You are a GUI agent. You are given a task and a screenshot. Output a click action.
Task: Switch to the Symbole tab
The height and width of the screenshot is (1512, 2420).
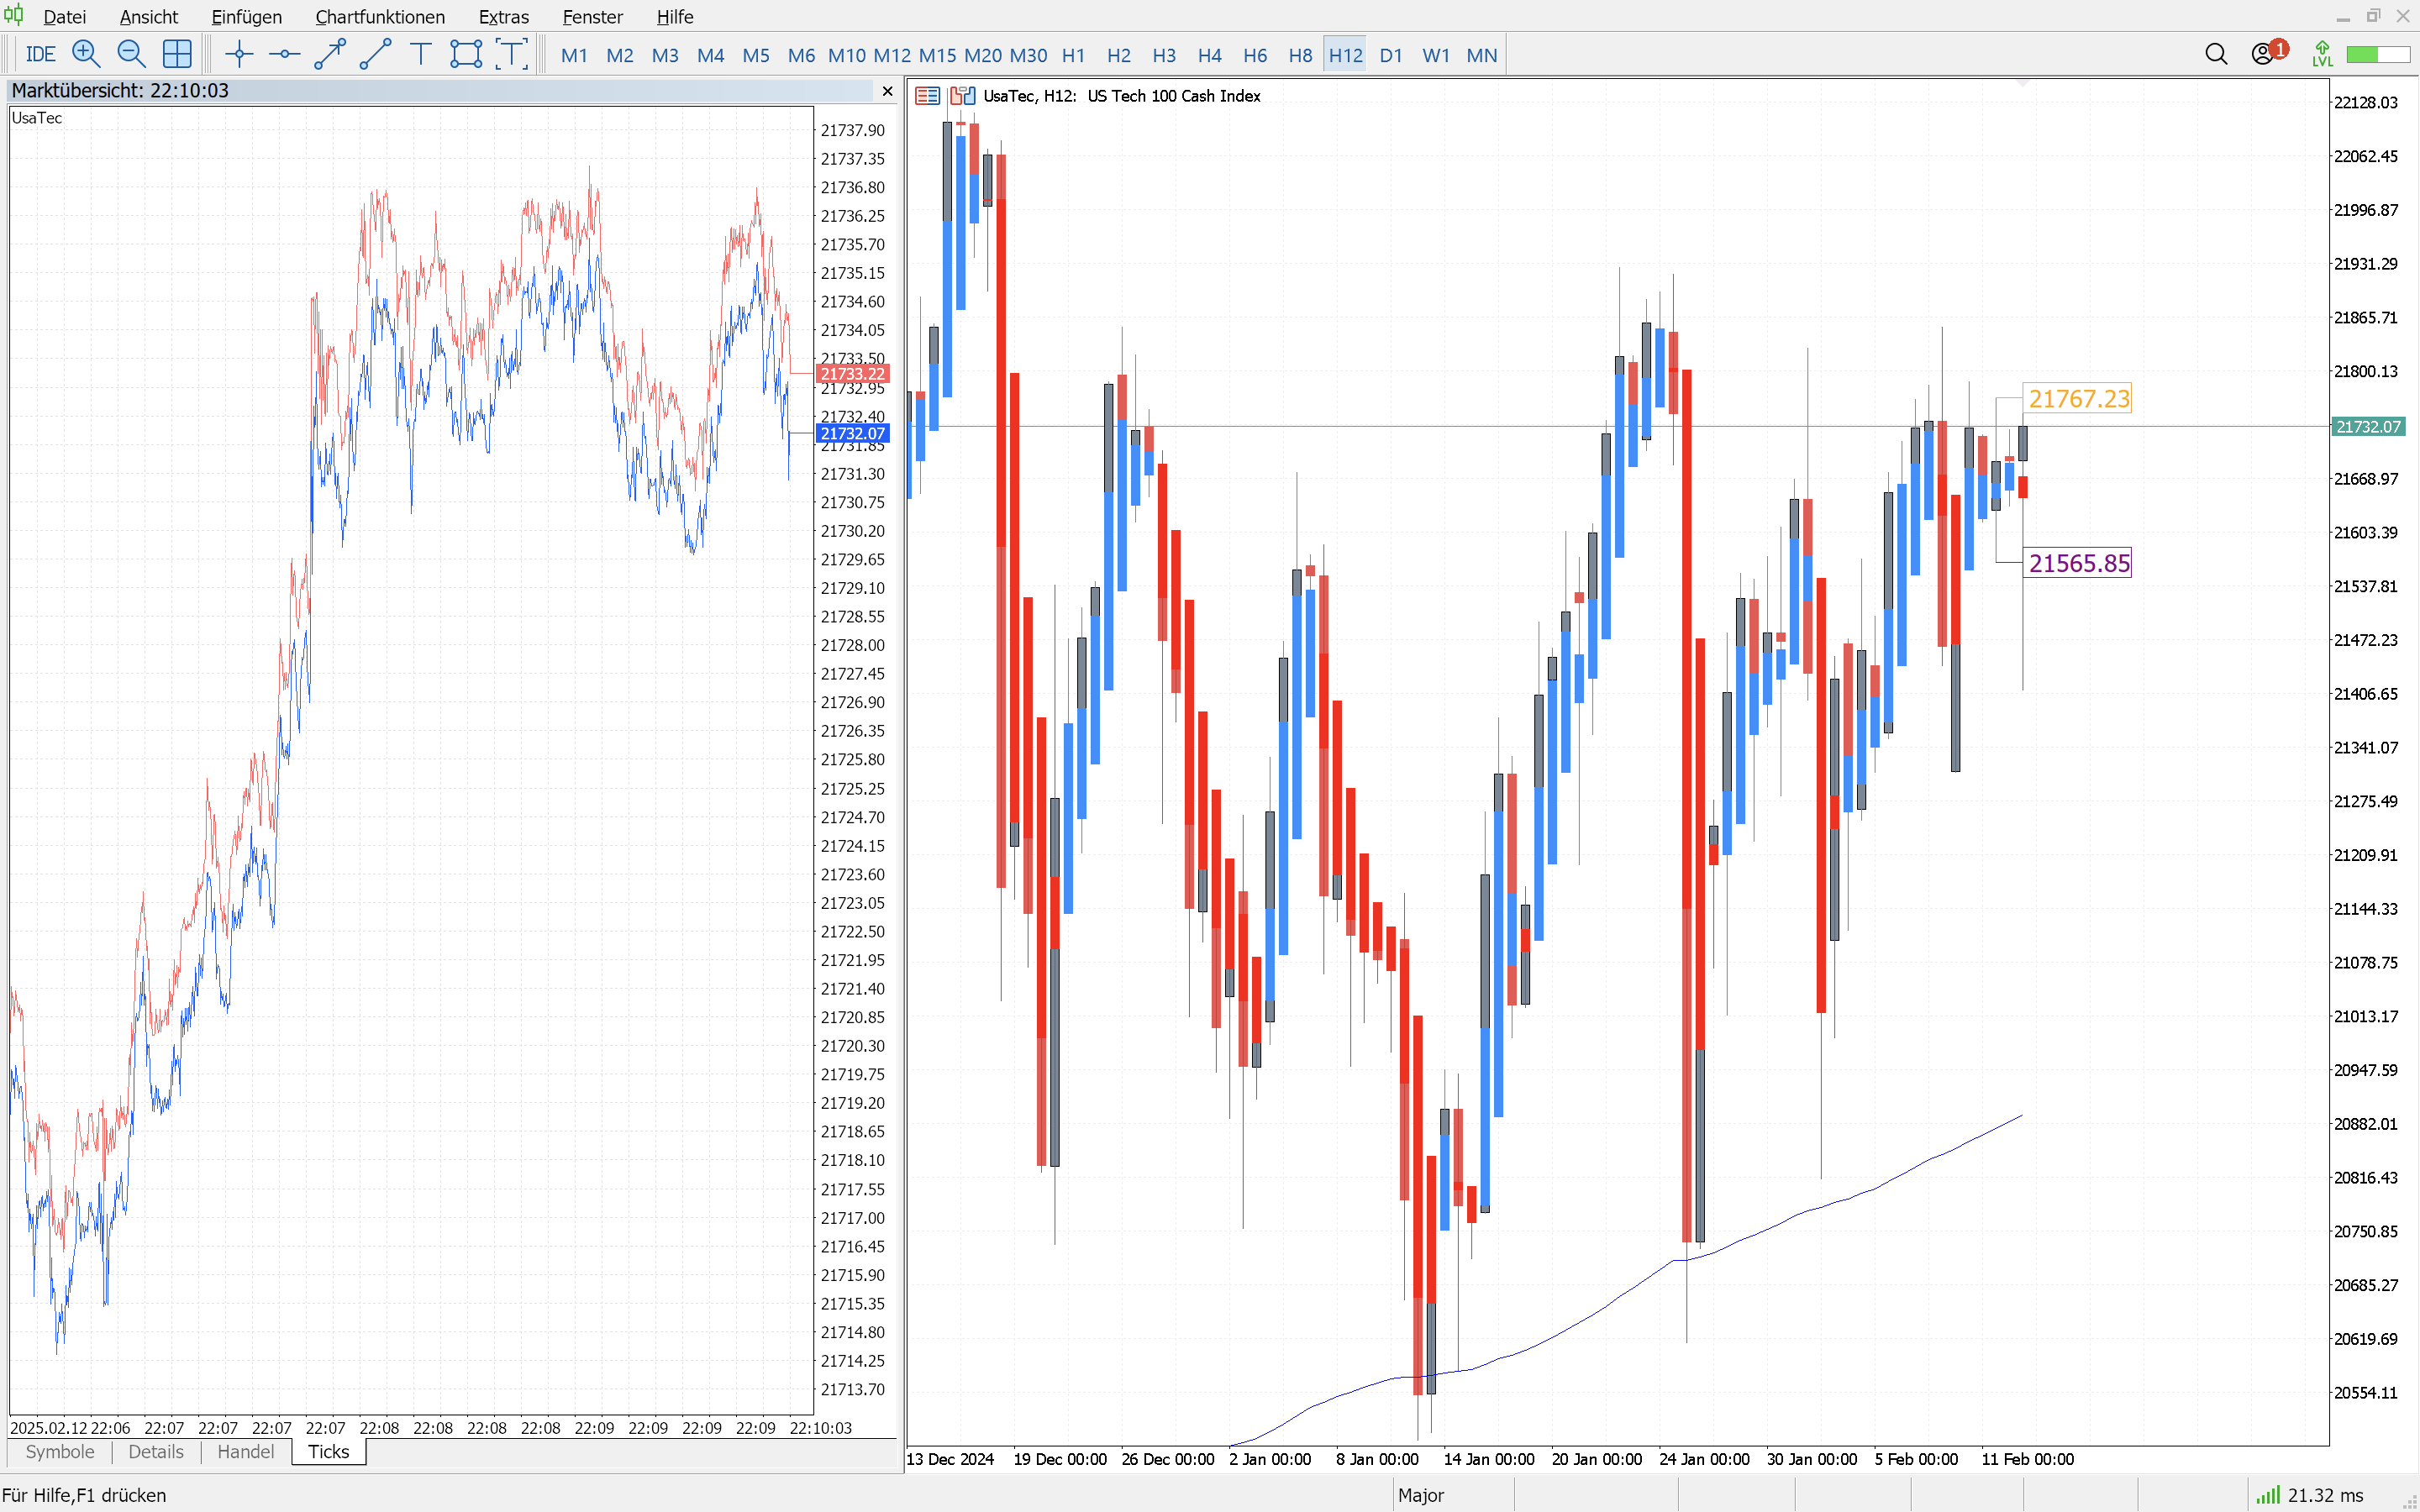coord(60,1452)
